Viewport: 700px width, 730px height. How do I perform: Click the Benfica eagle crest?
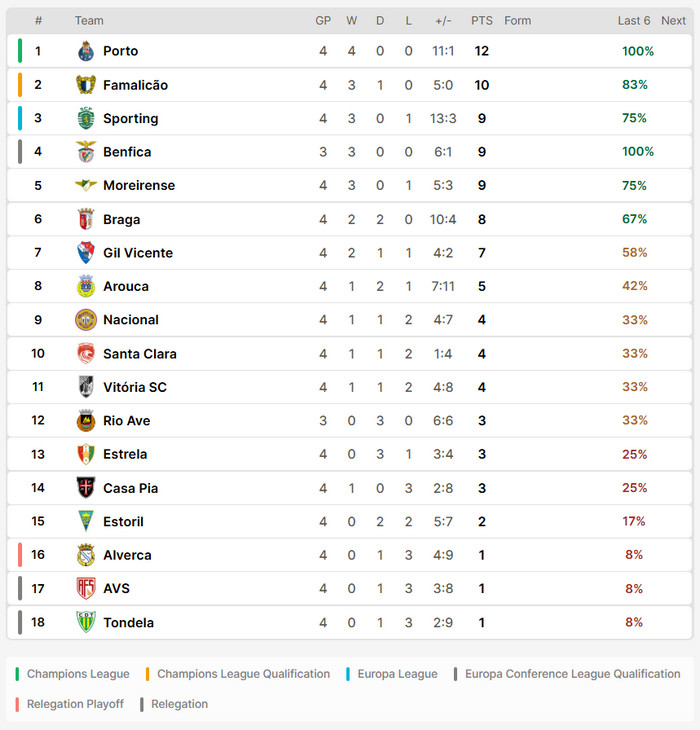click(x=86, y=152)
